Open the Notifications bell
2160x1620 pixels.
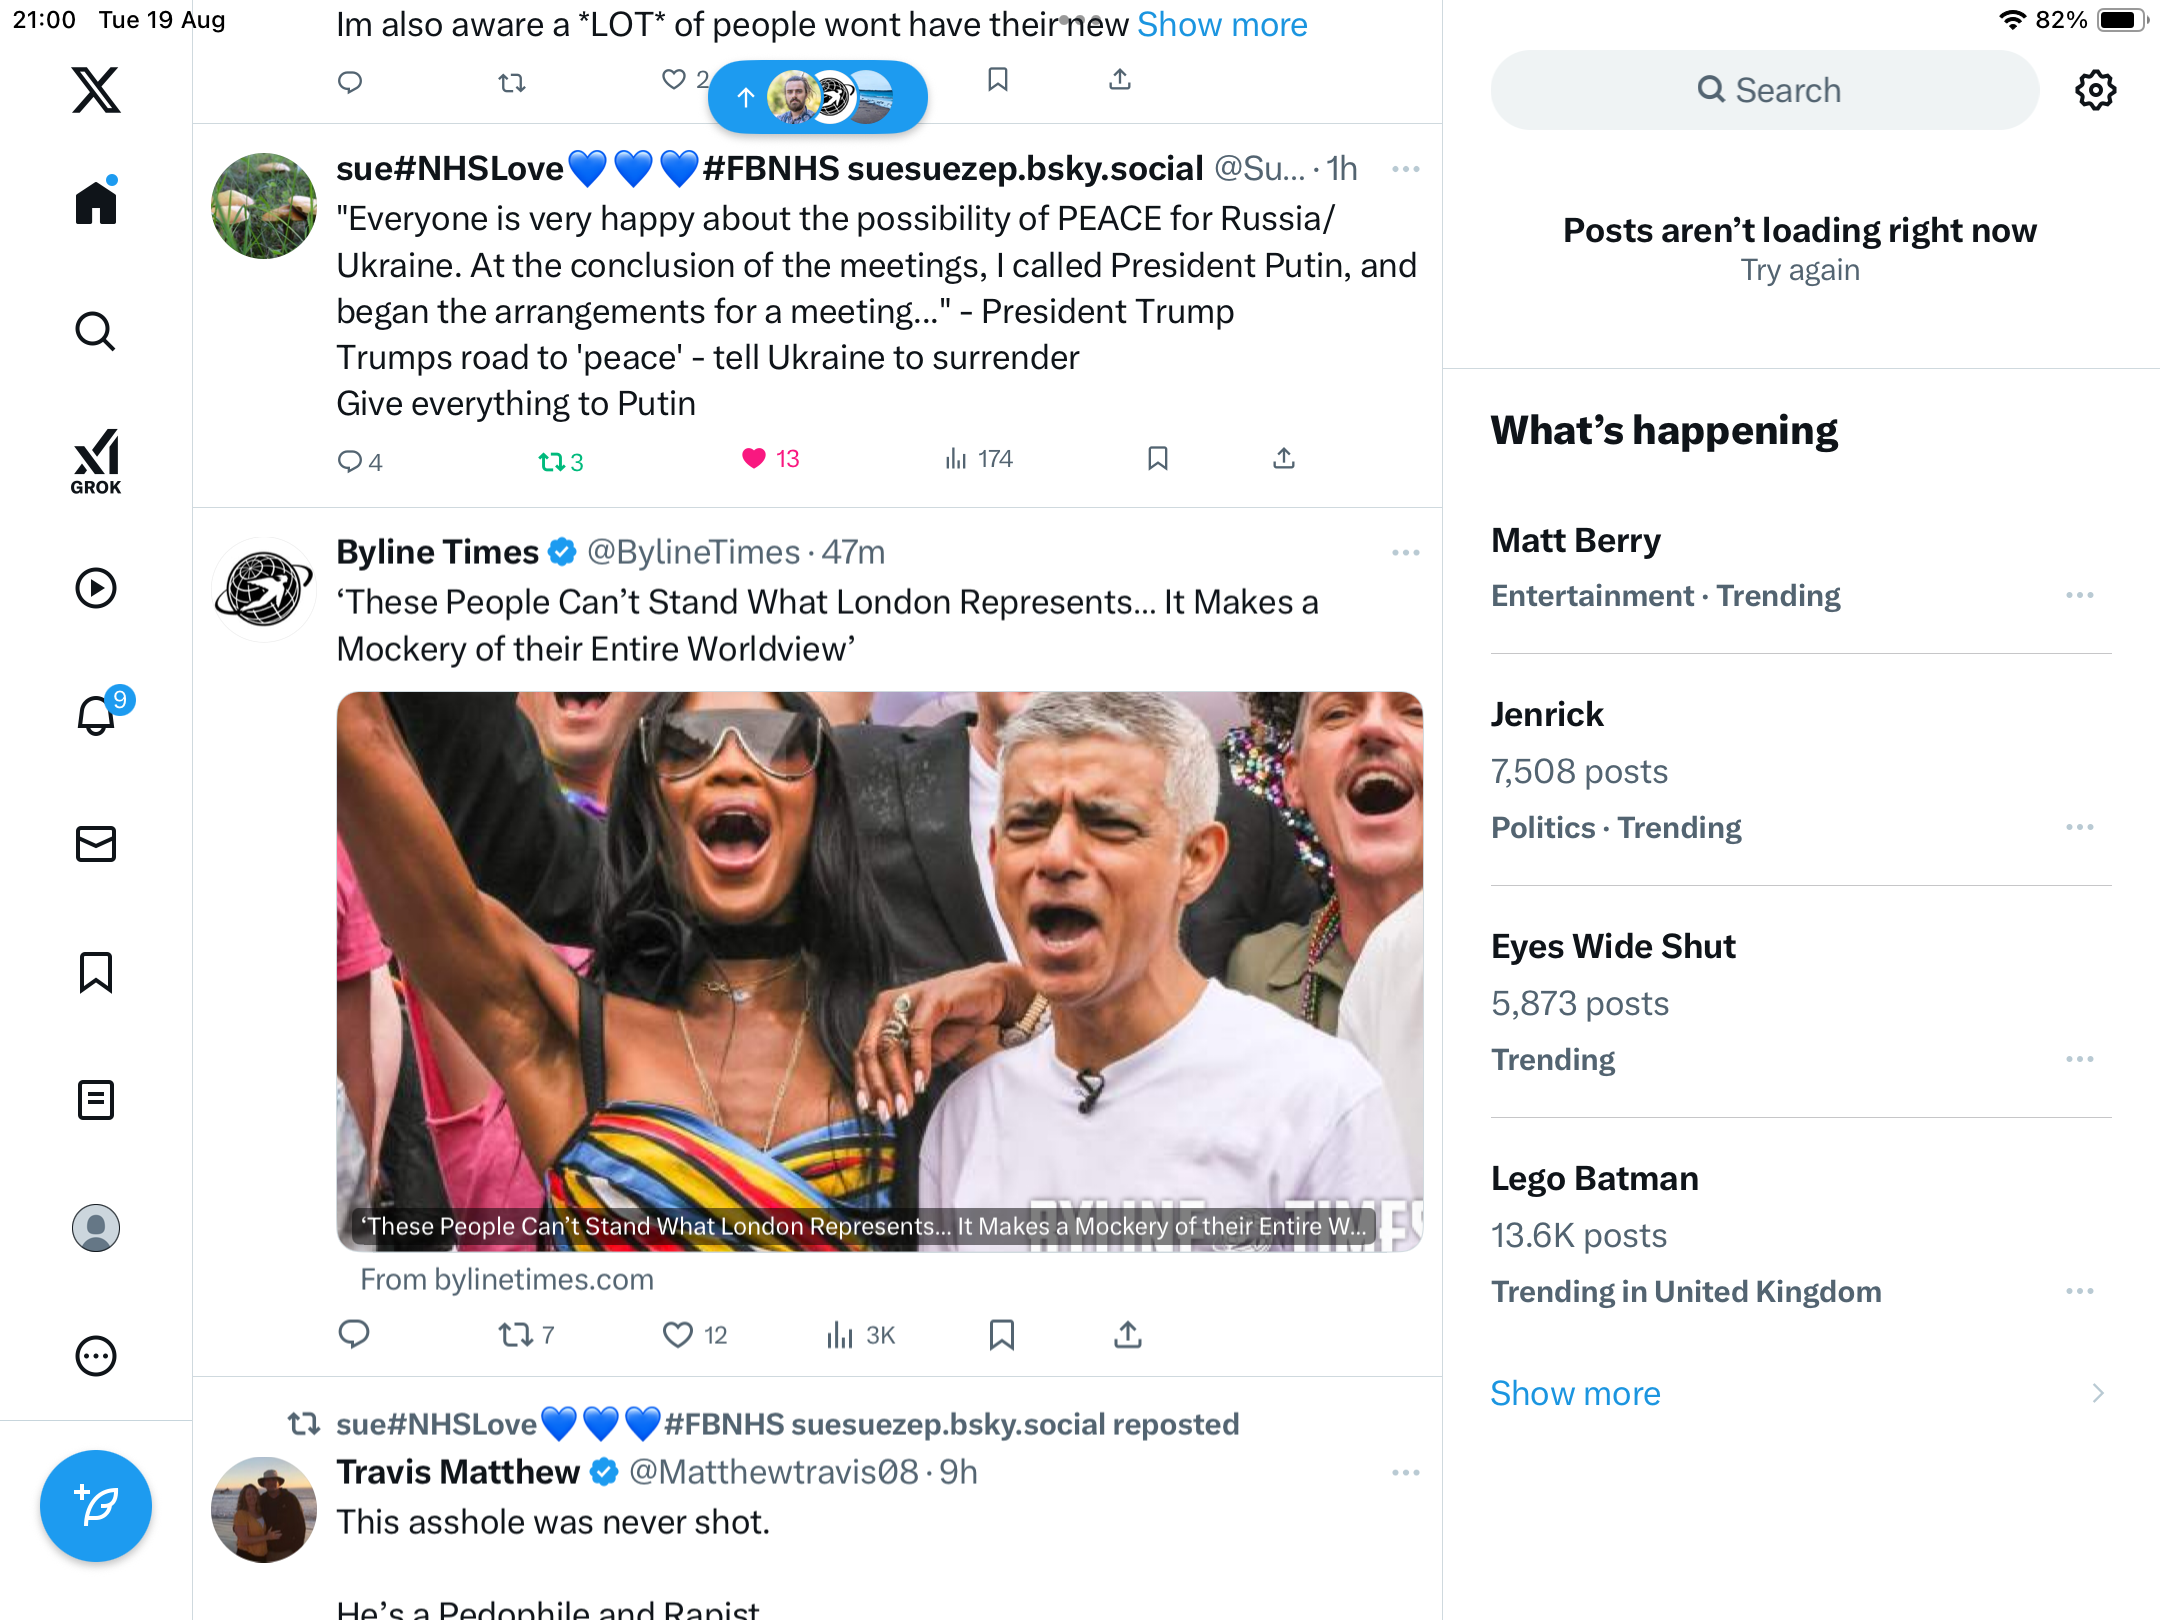coord(97,716)
